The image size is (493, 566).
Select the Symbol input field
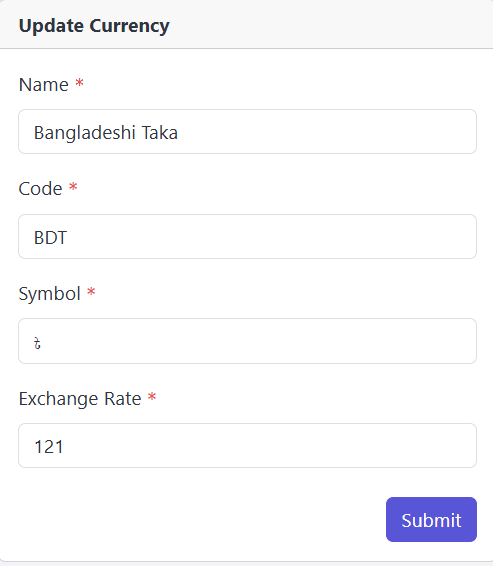247,341
